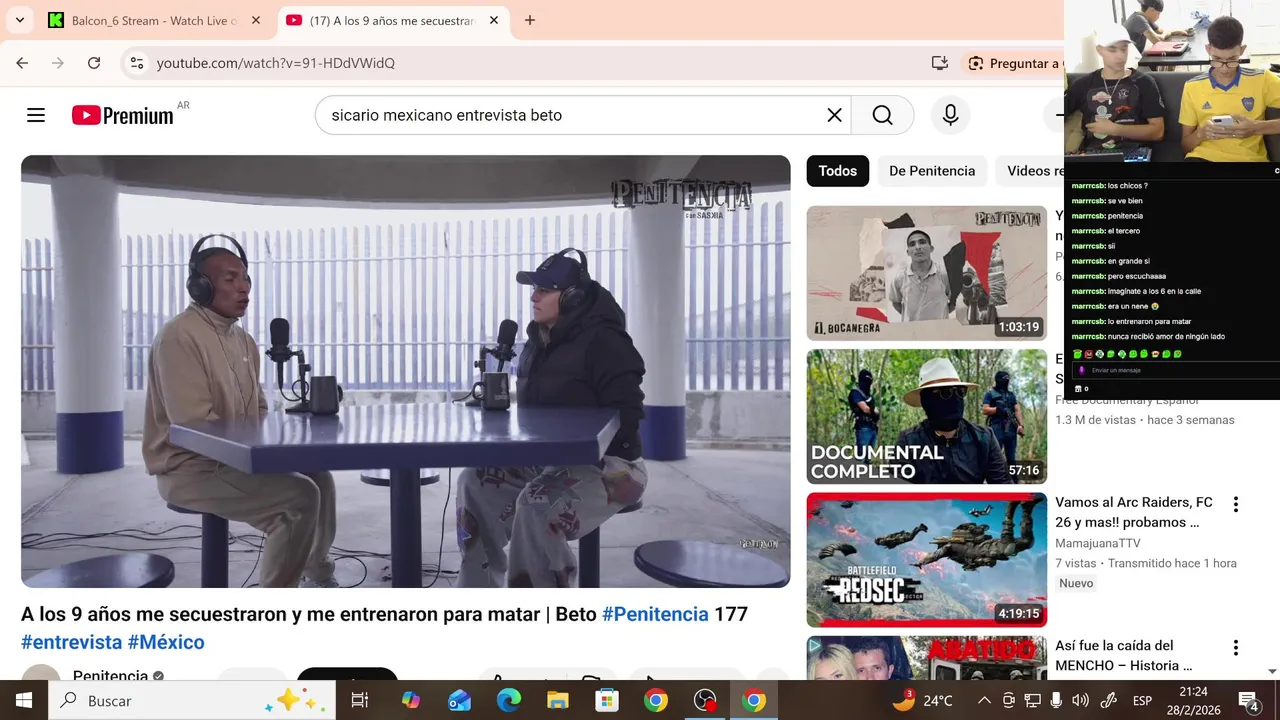Close the YouTube video tab
The height and width of the screenshot is (720, 1280).
pyautogui.click(x=494, y=20)
